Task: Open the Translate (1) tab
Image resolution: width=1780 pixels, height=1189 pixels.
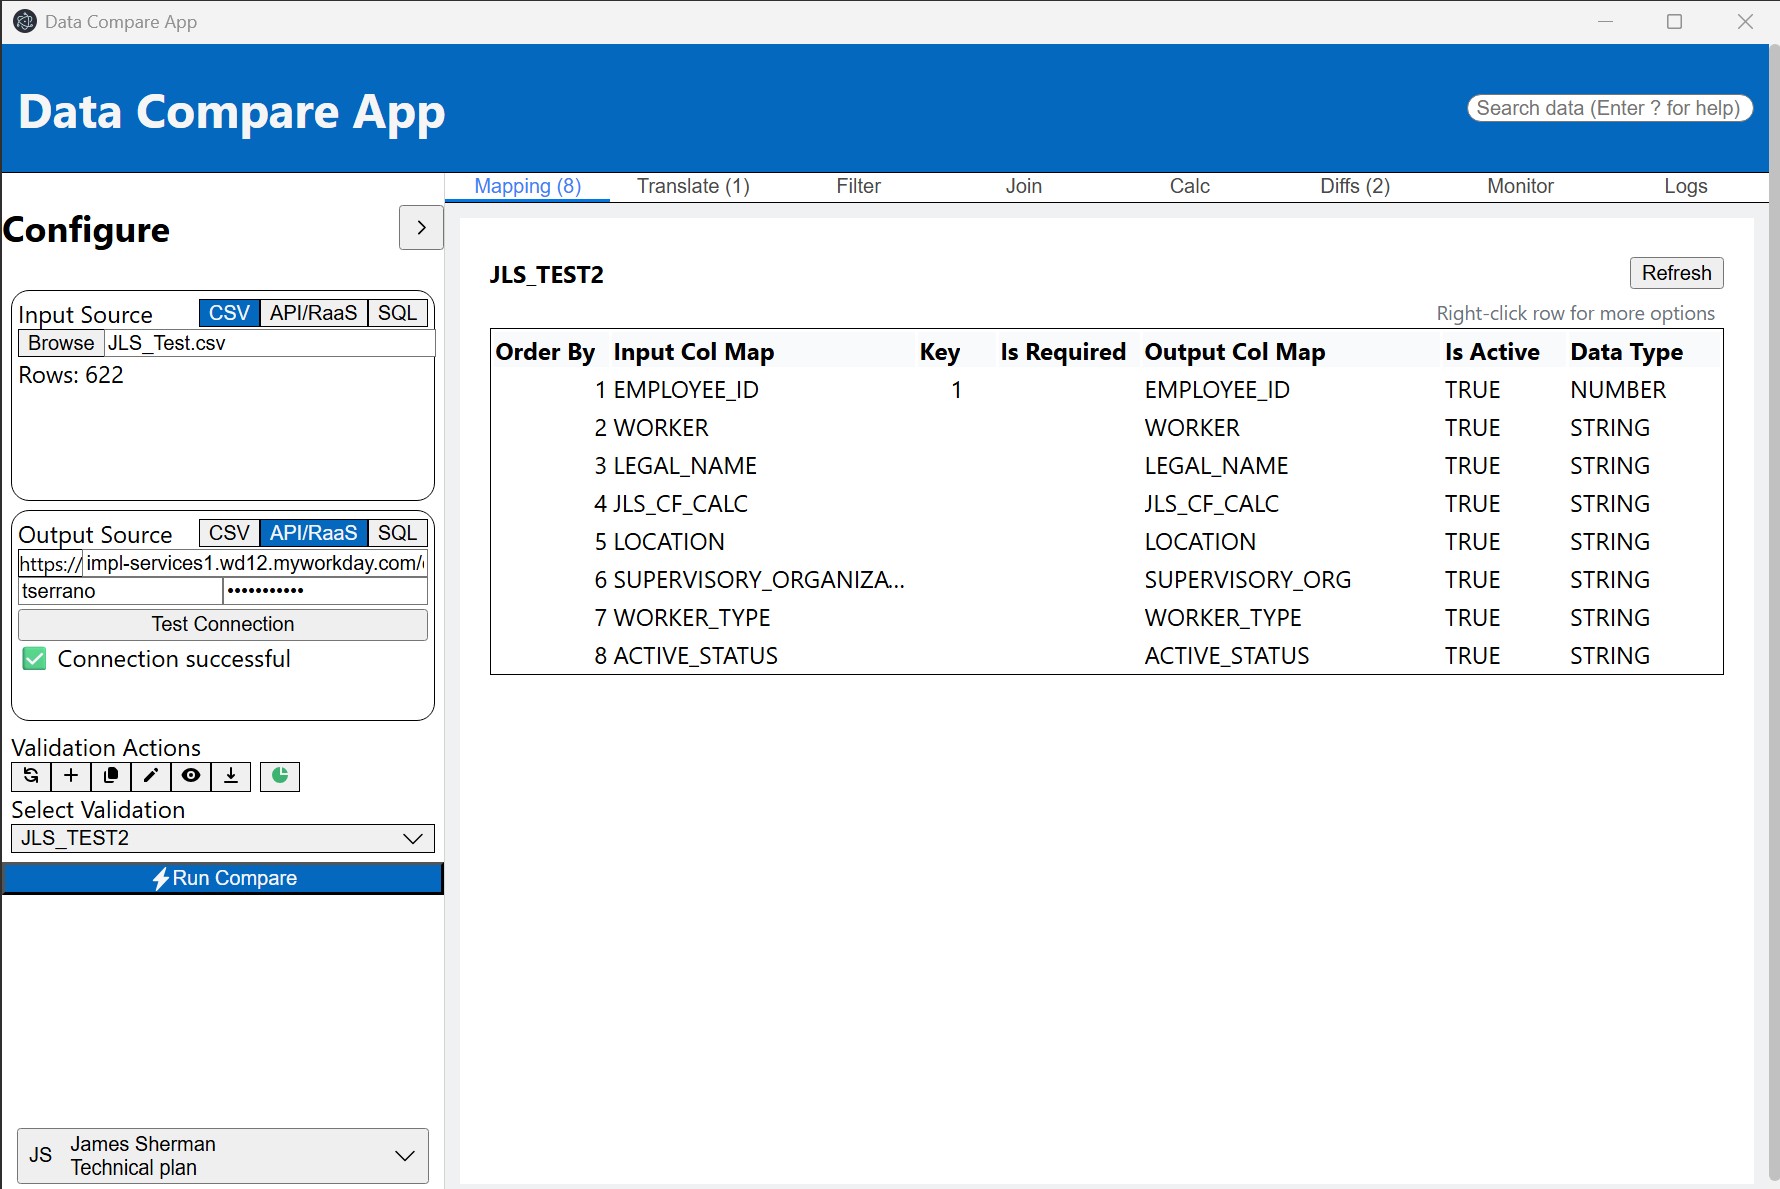Action: (x=692, y=186)
